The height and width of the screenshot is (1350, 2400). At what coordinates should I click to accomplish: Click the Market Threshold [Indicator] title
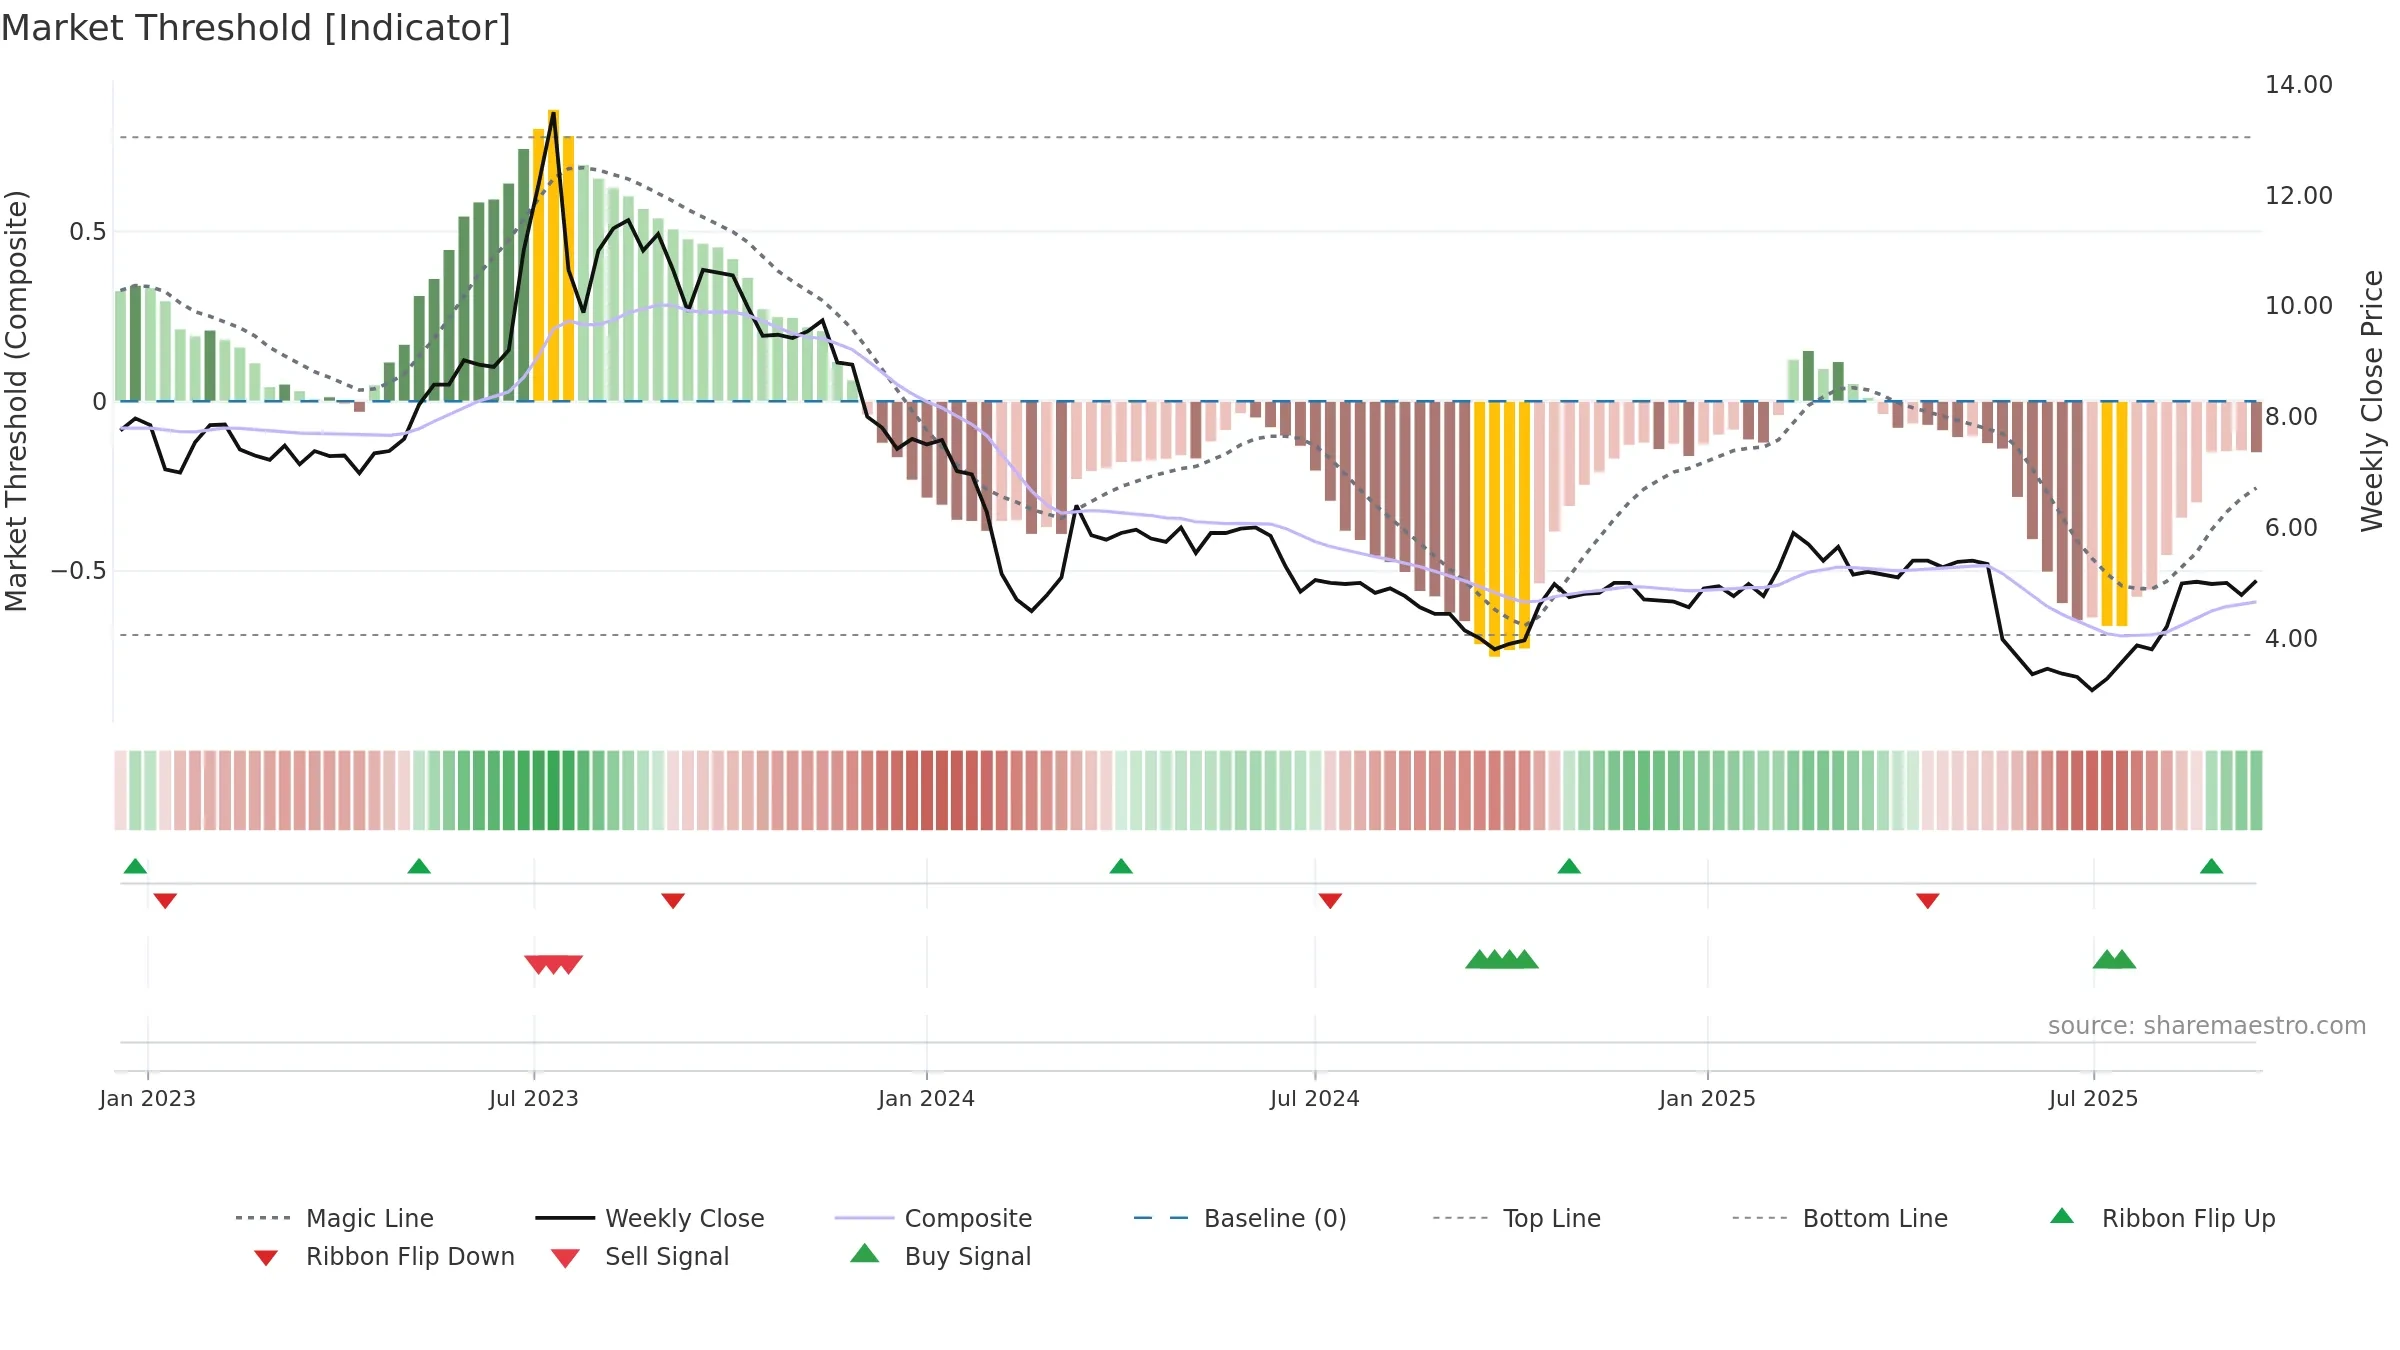click(x=256, y=28)
